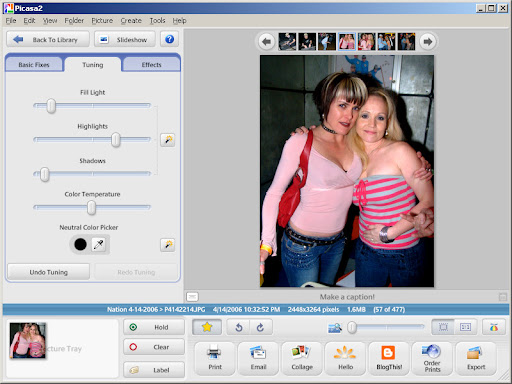Open the View menu
Viewport: 512px width, 384px height.
tap(50, 21)
